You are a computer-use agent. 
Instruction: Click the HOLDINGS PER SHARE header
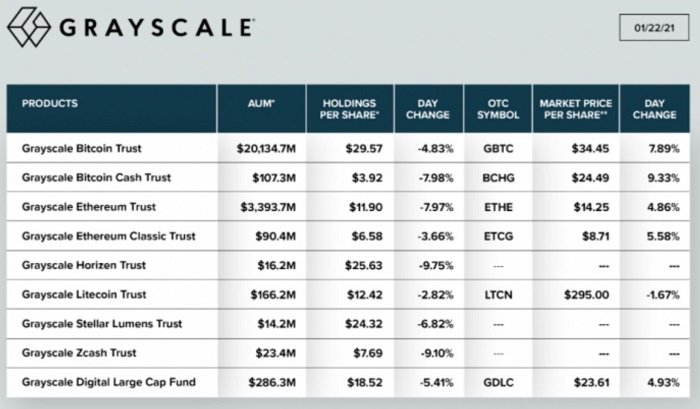348,109
